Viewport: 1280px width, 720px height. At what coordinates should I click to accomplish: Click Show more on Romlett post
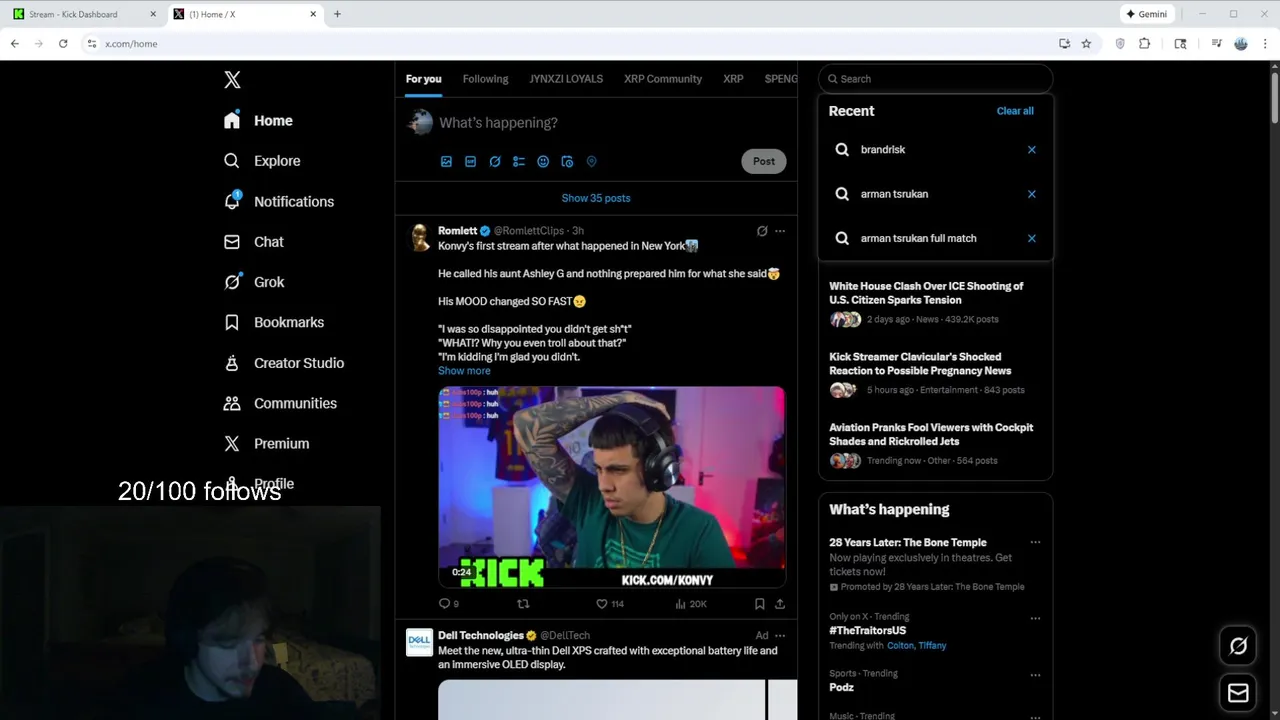point(464,371)
